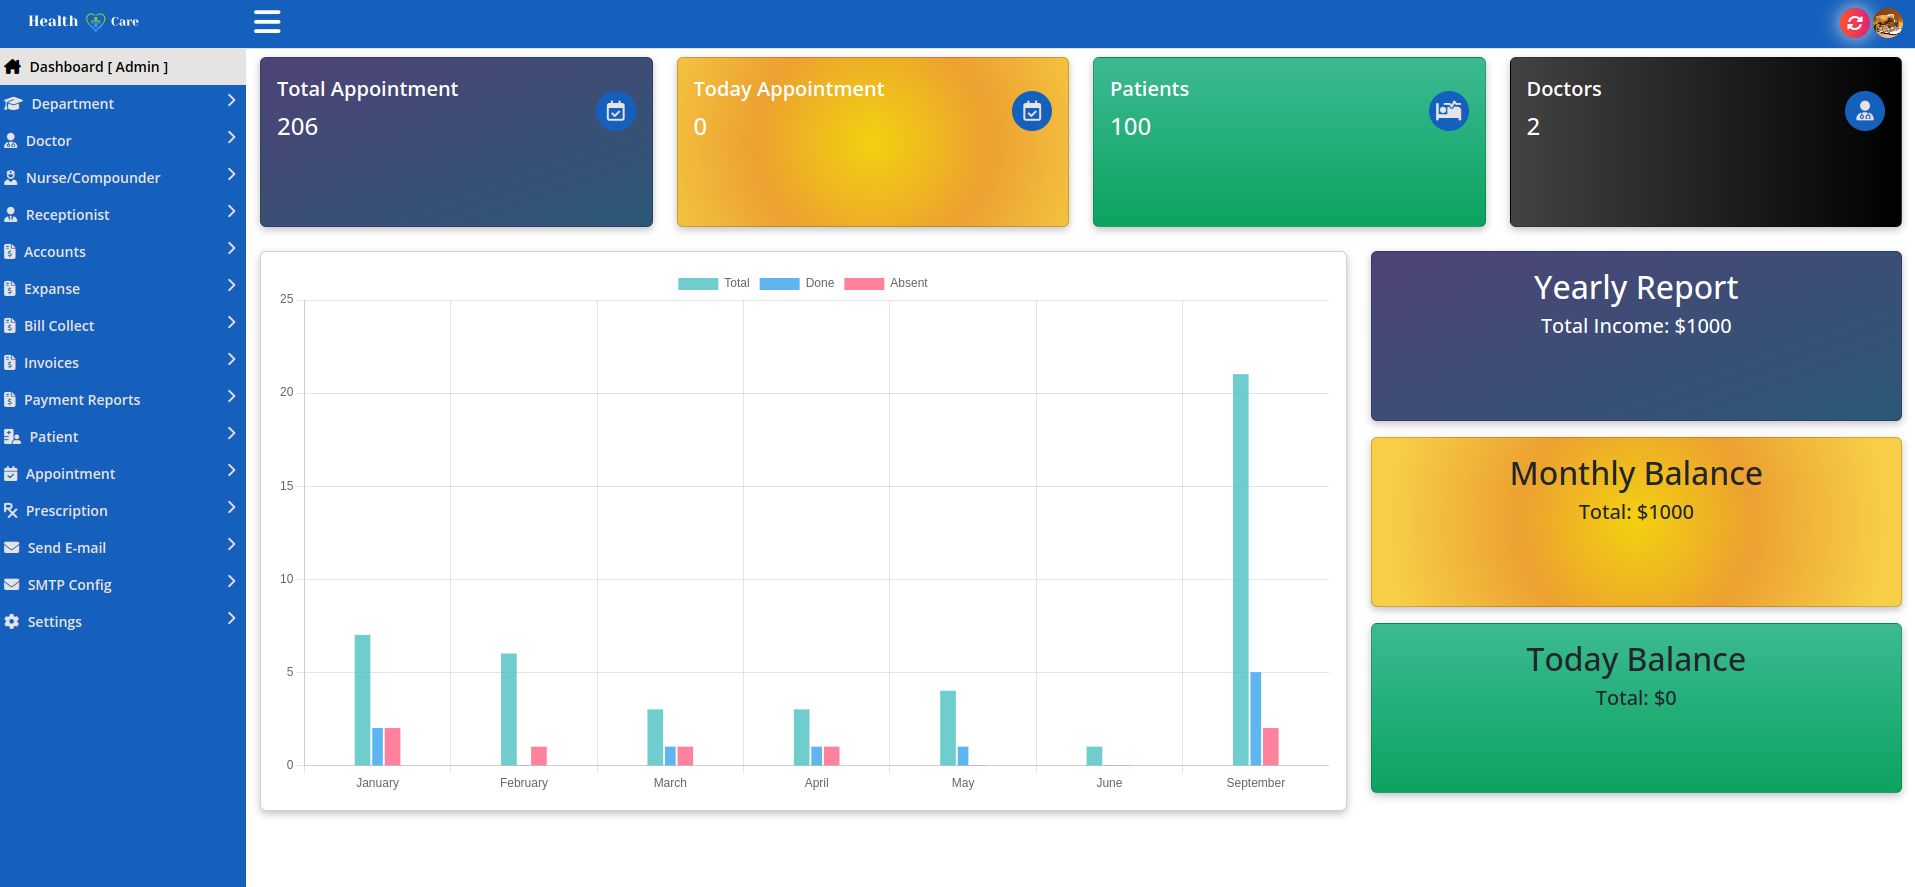The height and width of the screenshot is (887, 1915).
Task: Click the hamburger menu icon
Action: (x=267, y=22)
